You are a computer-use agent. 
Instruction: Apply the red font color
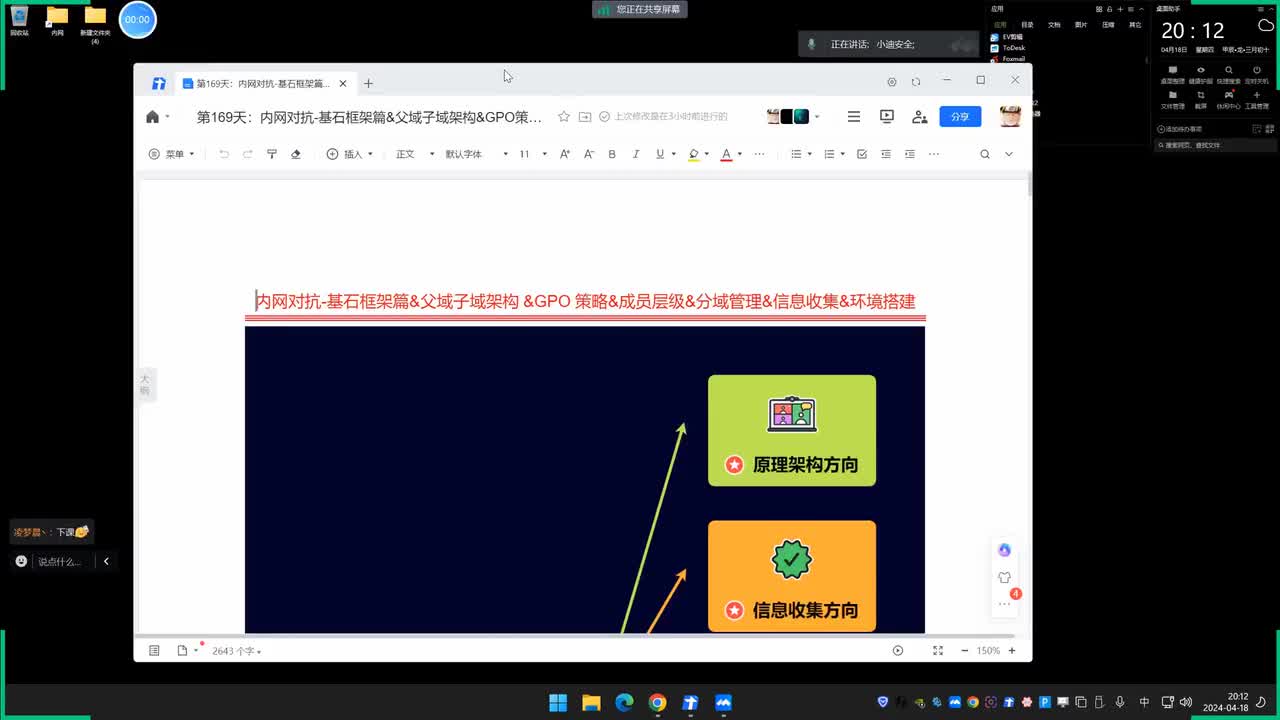(x=726, y=154)
